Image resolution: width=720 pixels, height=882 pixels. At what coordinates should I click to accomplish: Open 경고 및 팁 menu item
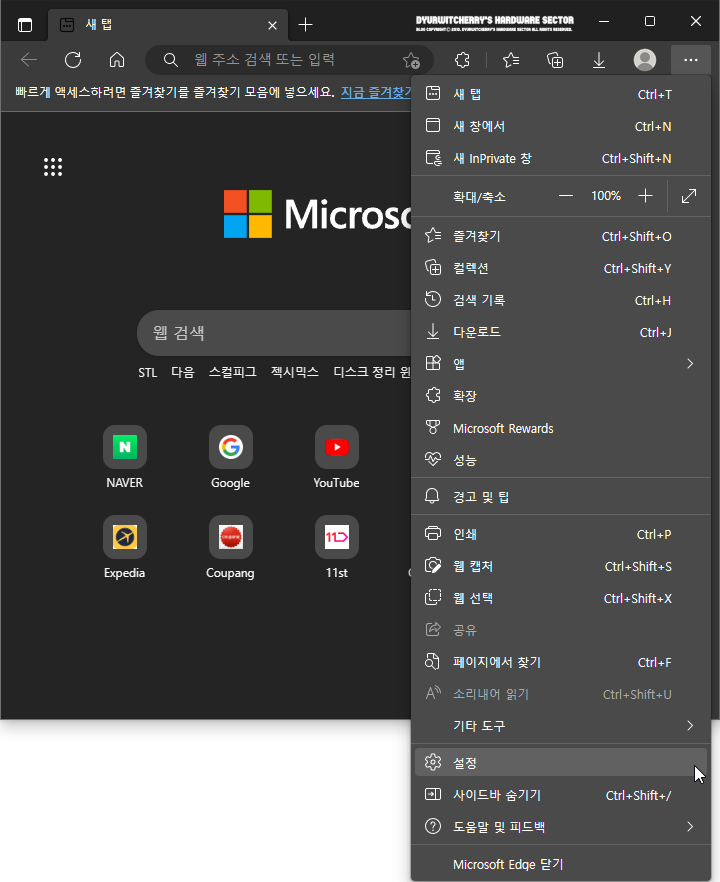561,497
